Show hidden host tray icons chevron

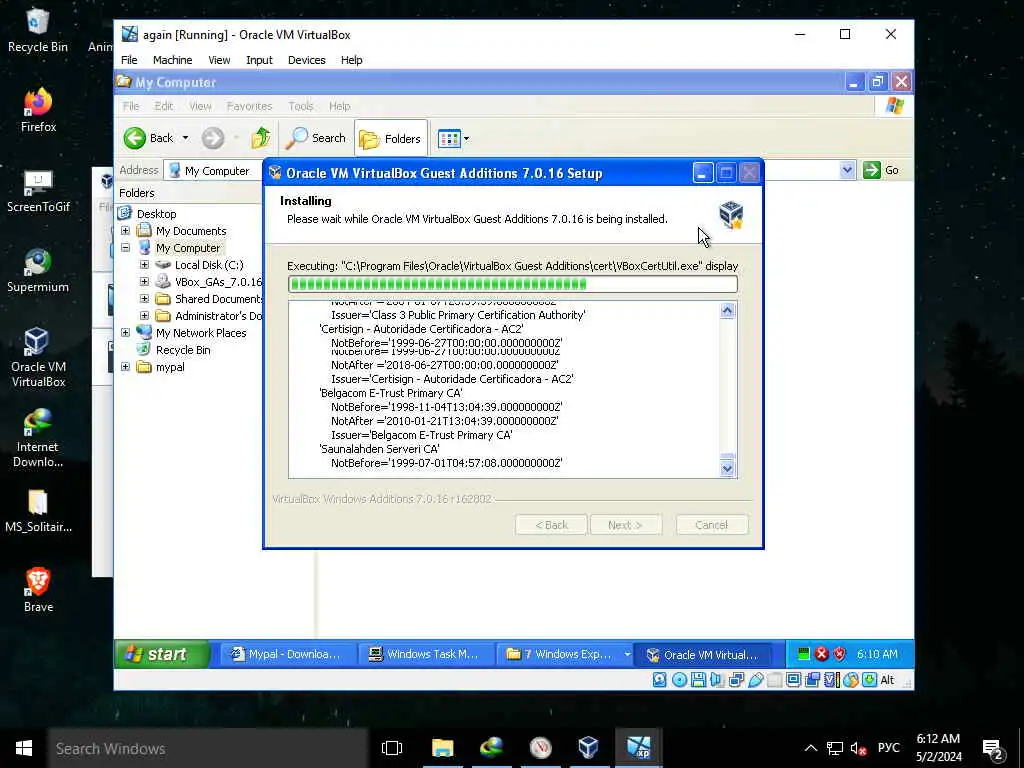(810, 748)
